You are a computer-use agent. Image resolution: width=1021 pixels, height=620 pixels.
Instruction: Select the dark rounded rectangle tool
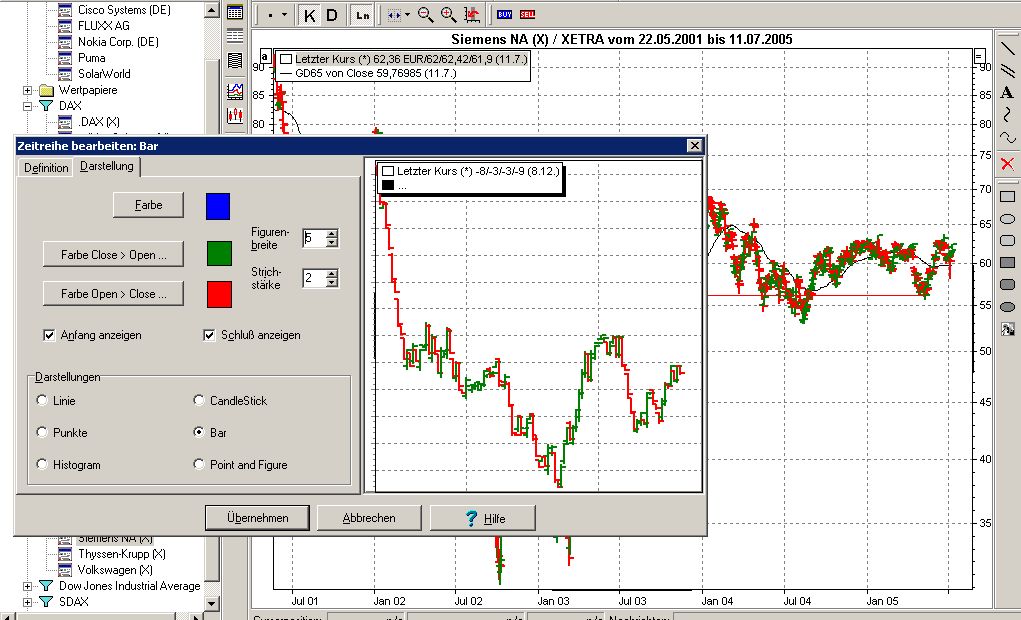coord(1007,285)
